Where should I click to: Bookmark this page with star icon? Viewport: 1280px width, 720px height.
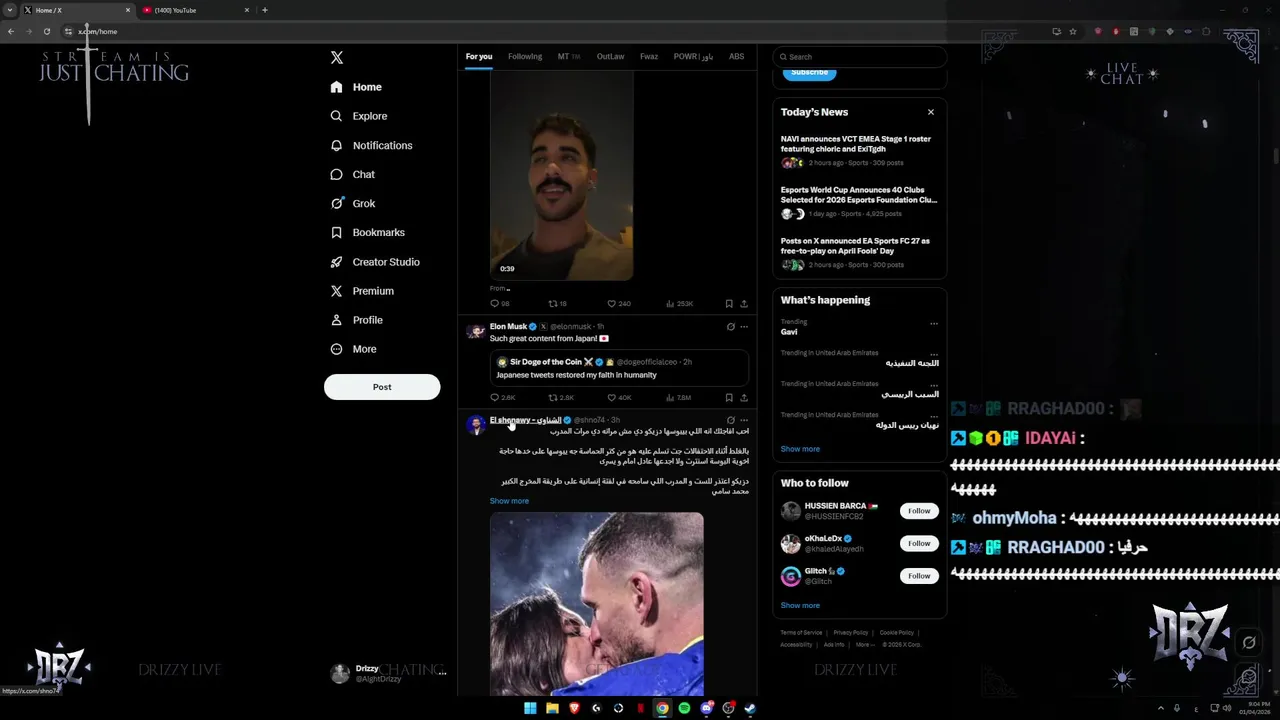(1073, 31)
